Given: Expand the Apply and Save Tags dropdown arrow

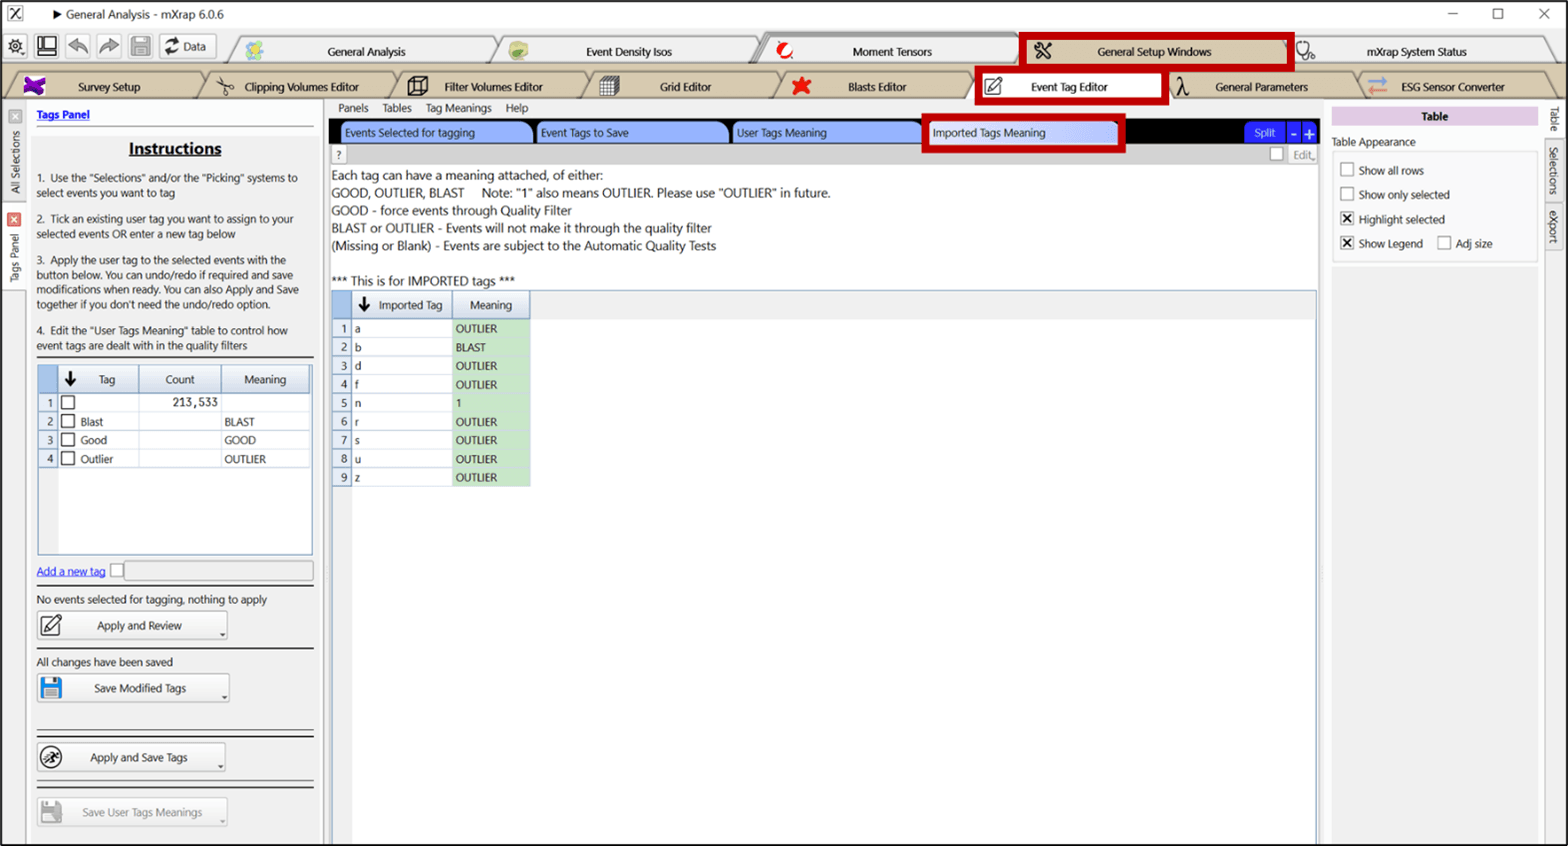Looking at the screenshot, I should (220, 765).
